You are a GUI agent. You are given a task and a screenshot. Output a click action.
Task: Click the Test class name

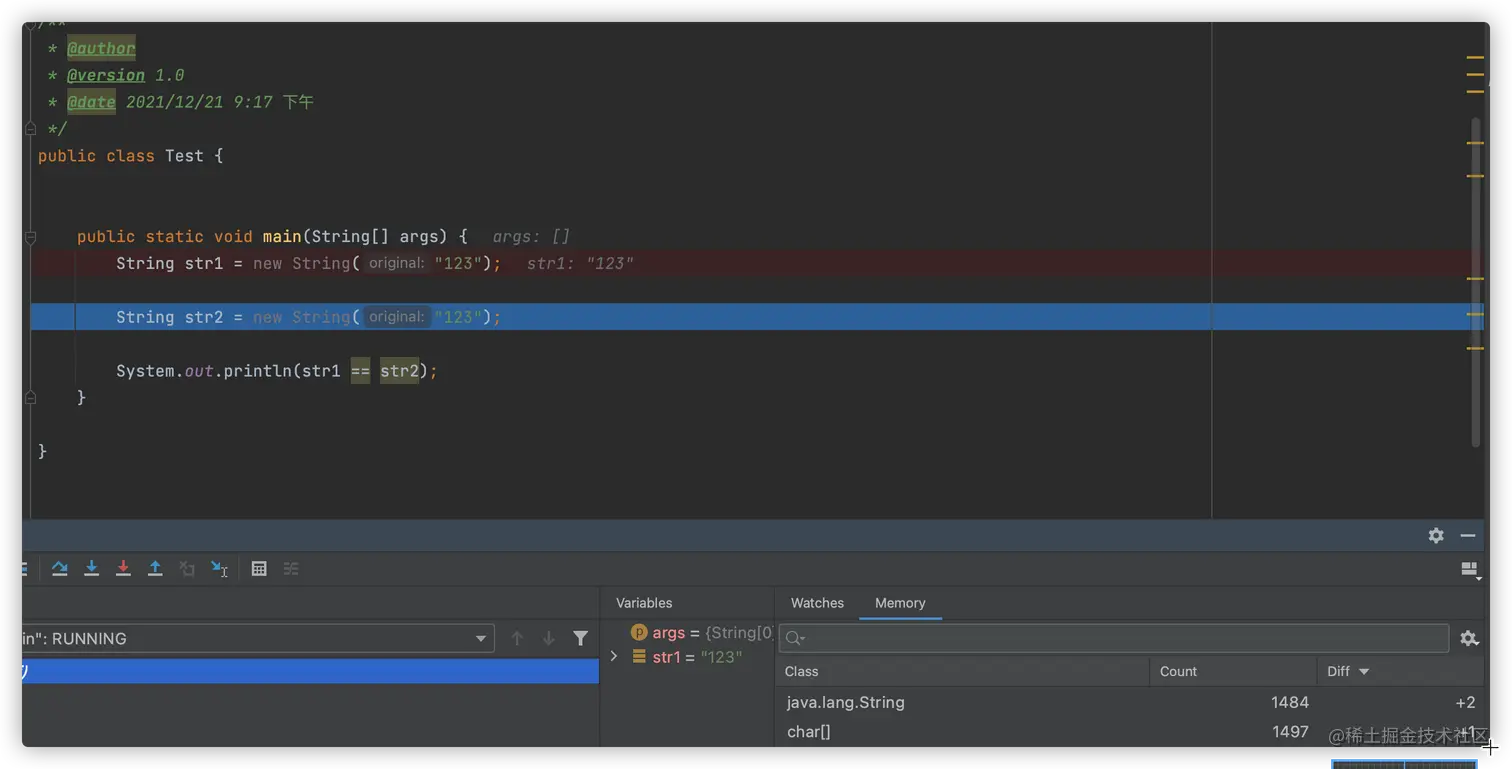pos(184,156)
